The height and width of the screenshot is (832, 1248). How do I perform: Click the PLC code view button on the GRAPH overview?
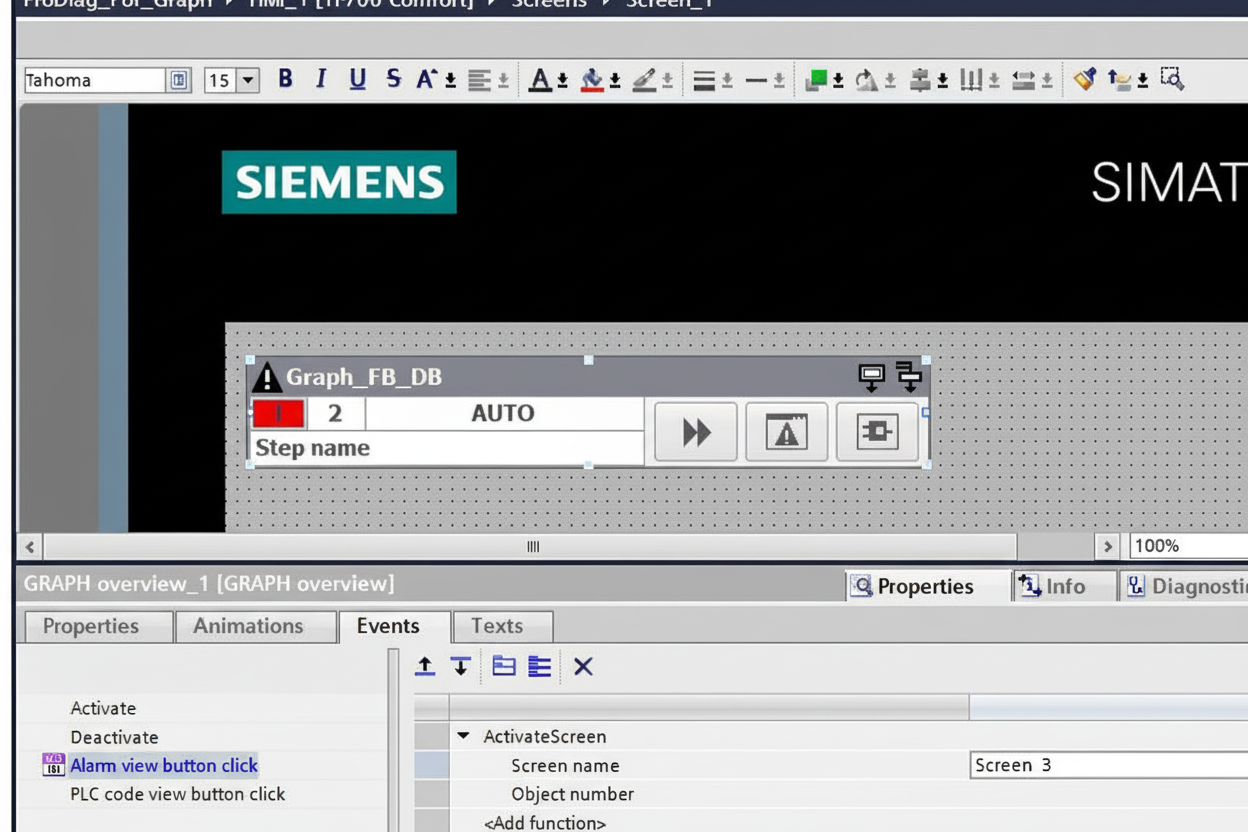coord(877,431)
